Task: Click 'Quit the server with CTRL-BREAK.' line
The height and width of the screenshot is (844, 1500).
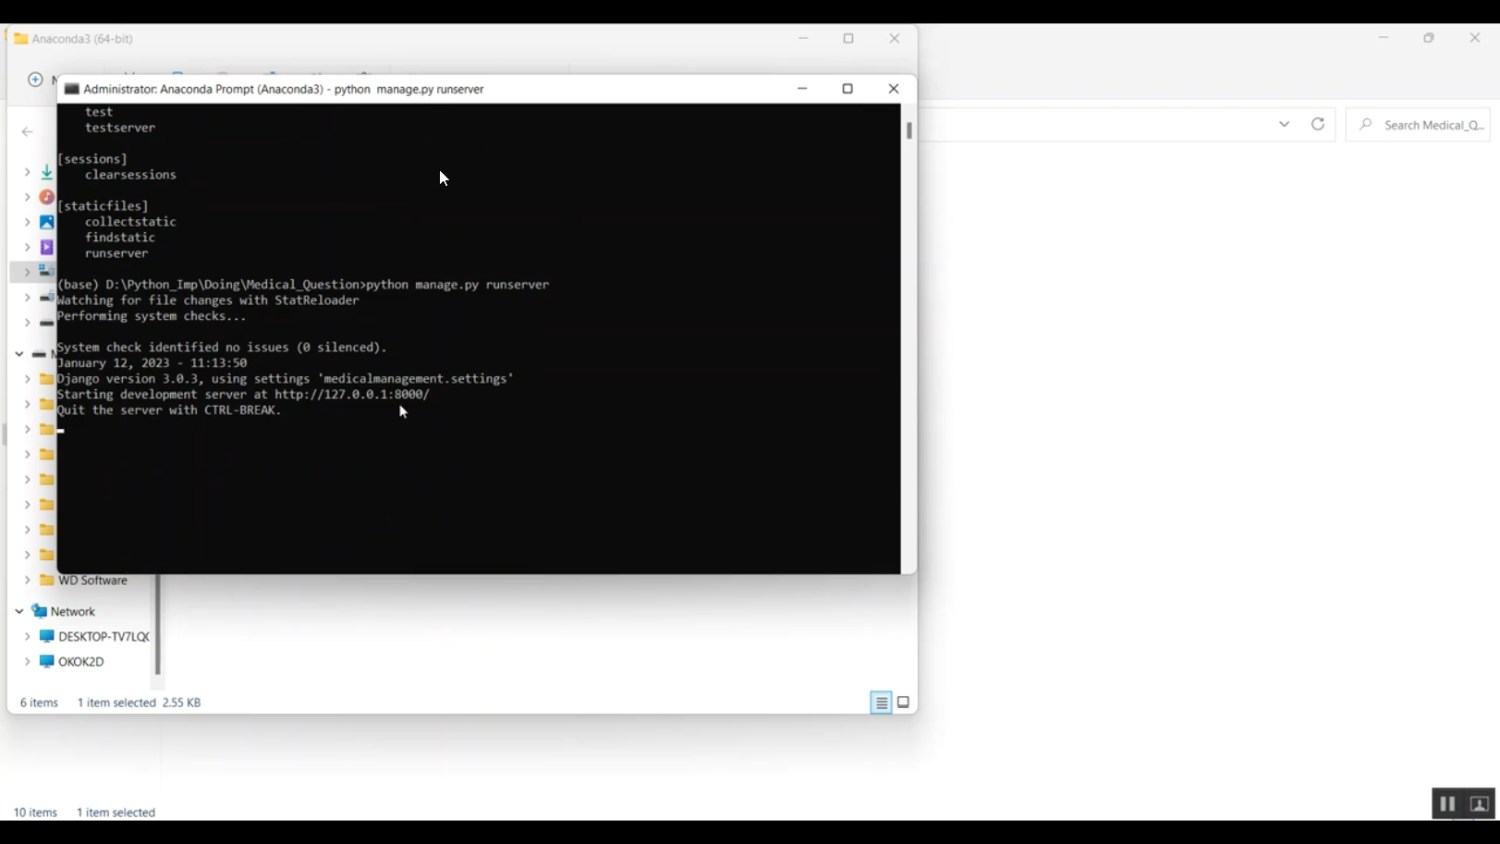Action: coord(169,411)
